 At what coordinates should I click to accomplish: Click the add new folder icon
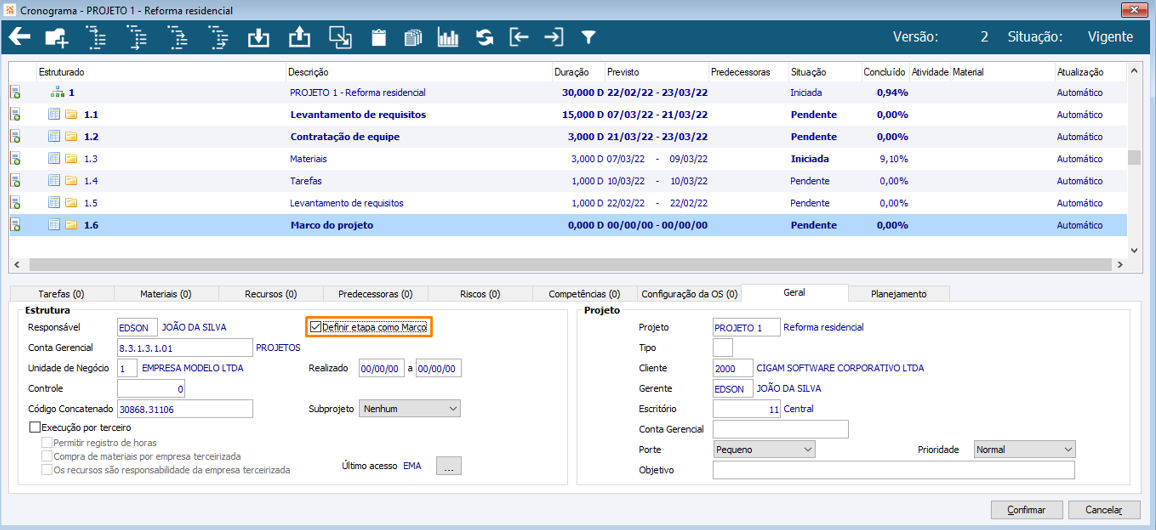pos(57,38)
